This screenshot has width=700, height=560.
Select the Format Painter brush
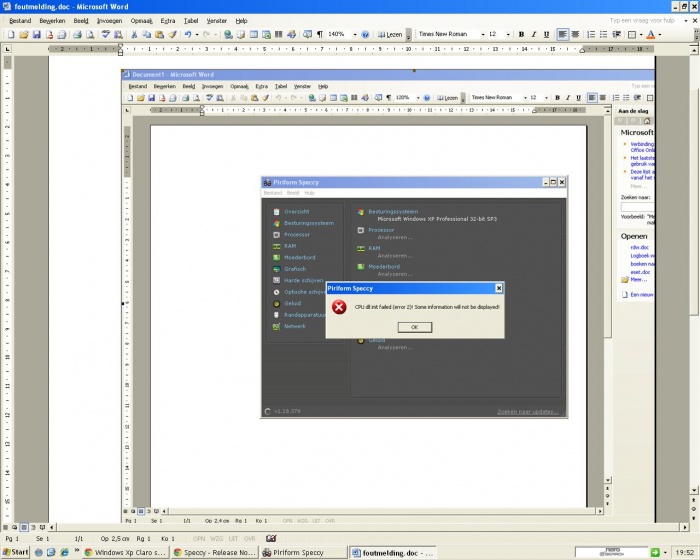172,34
